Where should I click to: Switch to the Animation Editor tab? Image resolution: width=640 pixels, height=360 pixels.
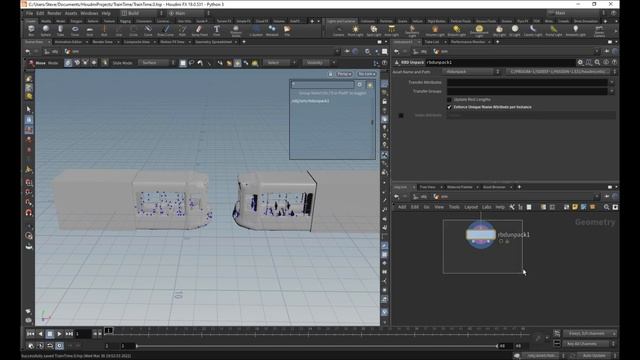[68, 42]
